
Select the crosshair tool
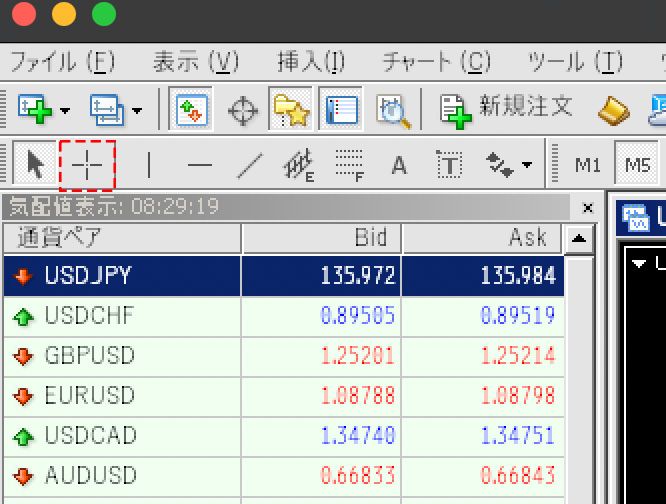tap(87, 165)
